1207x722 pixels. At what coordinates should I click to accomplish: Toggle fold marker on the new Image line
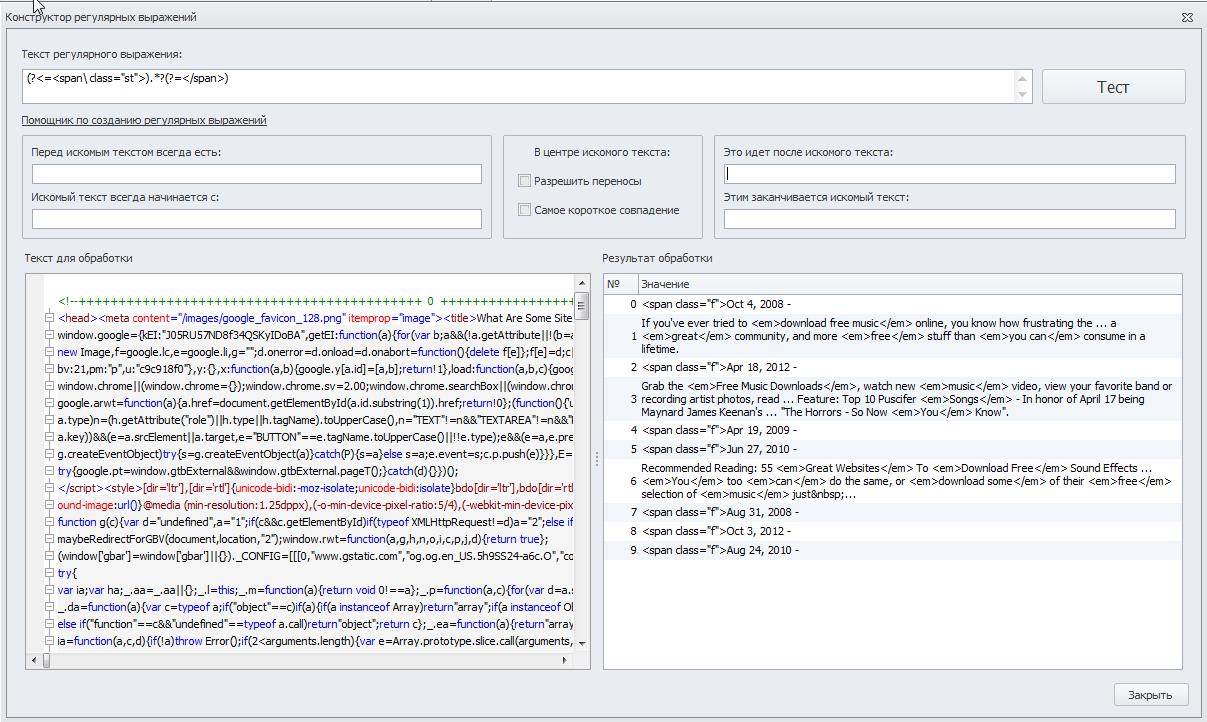pos(49,352)
